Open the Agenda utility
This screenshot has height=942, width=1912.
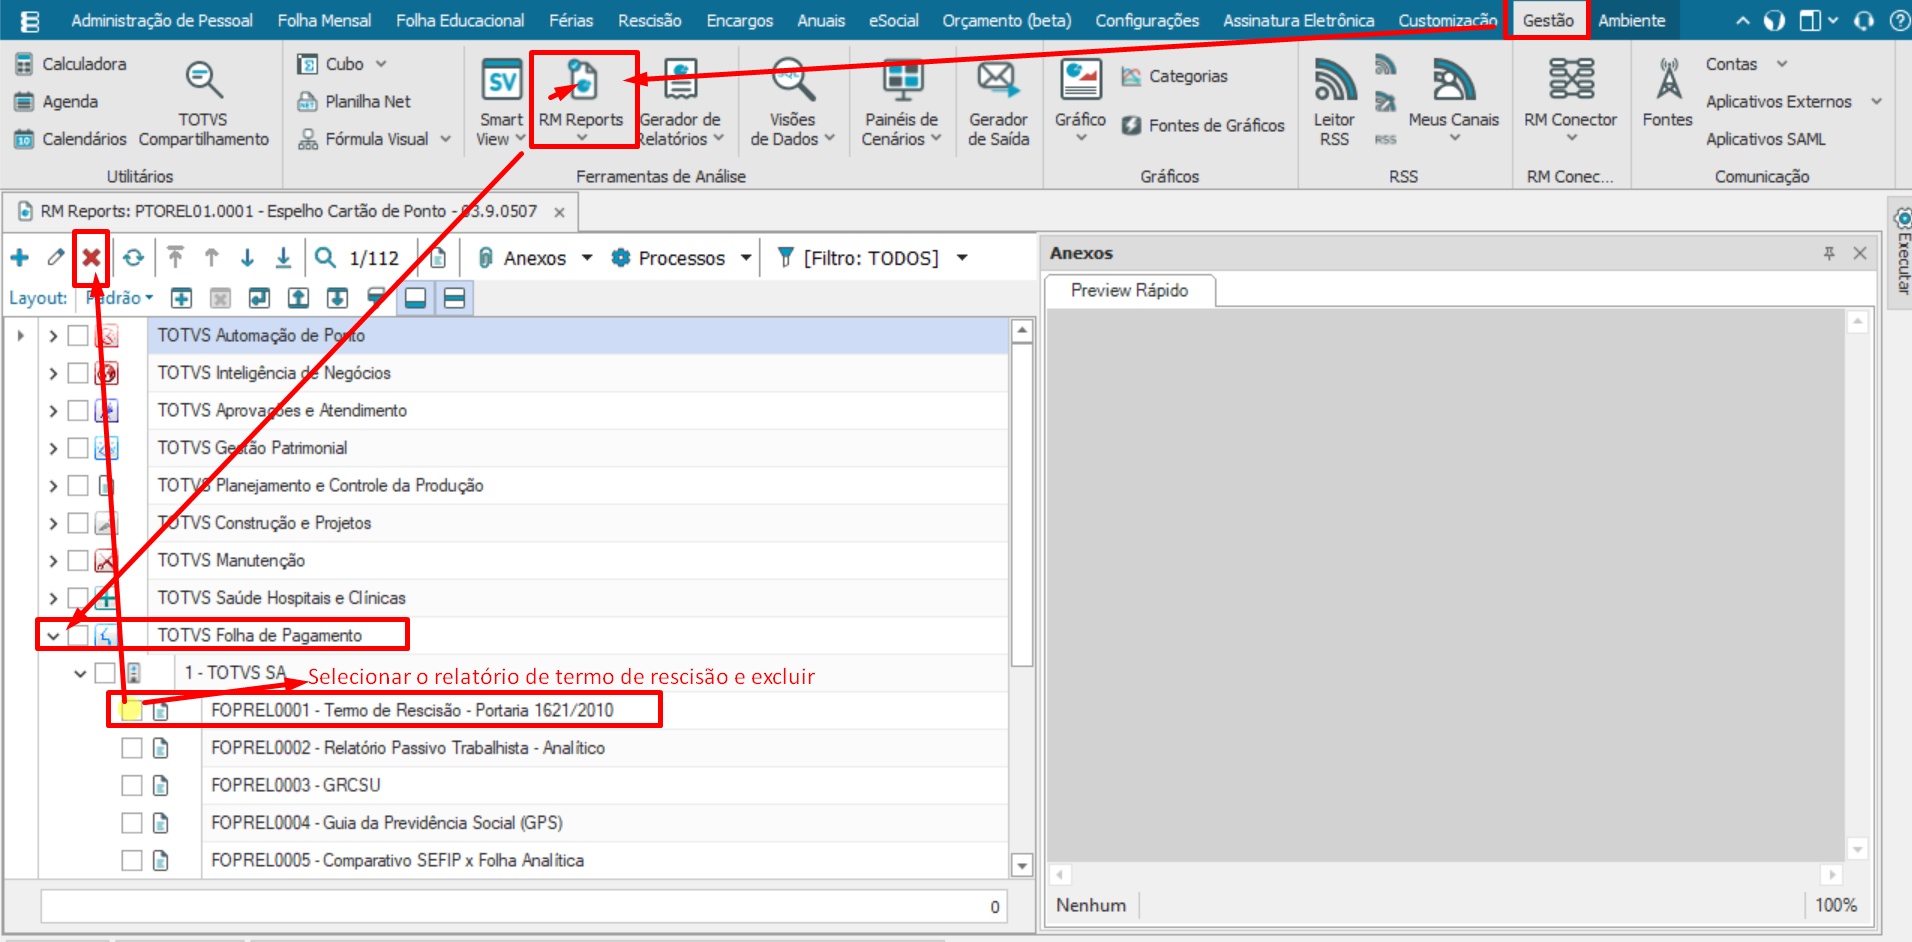point(56,102)
